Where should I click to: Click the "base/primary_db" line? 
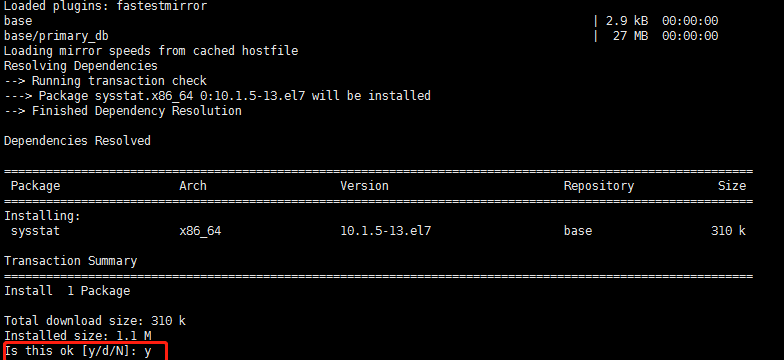[x=56, y=36]
